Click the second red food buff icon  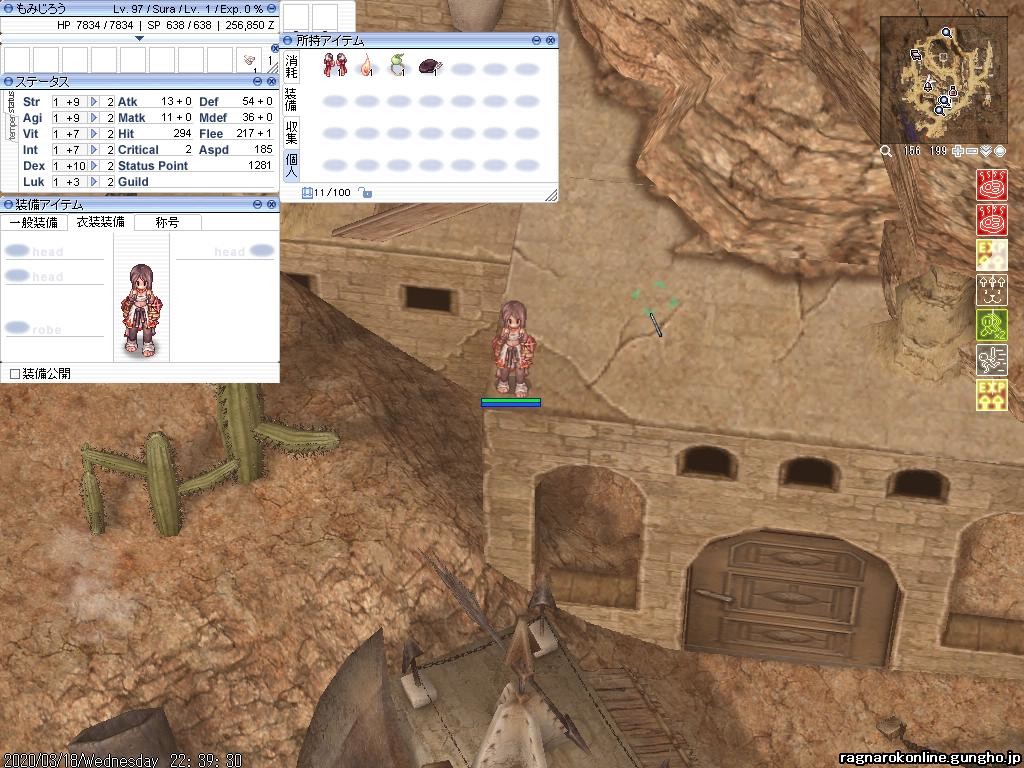(991, 219)
